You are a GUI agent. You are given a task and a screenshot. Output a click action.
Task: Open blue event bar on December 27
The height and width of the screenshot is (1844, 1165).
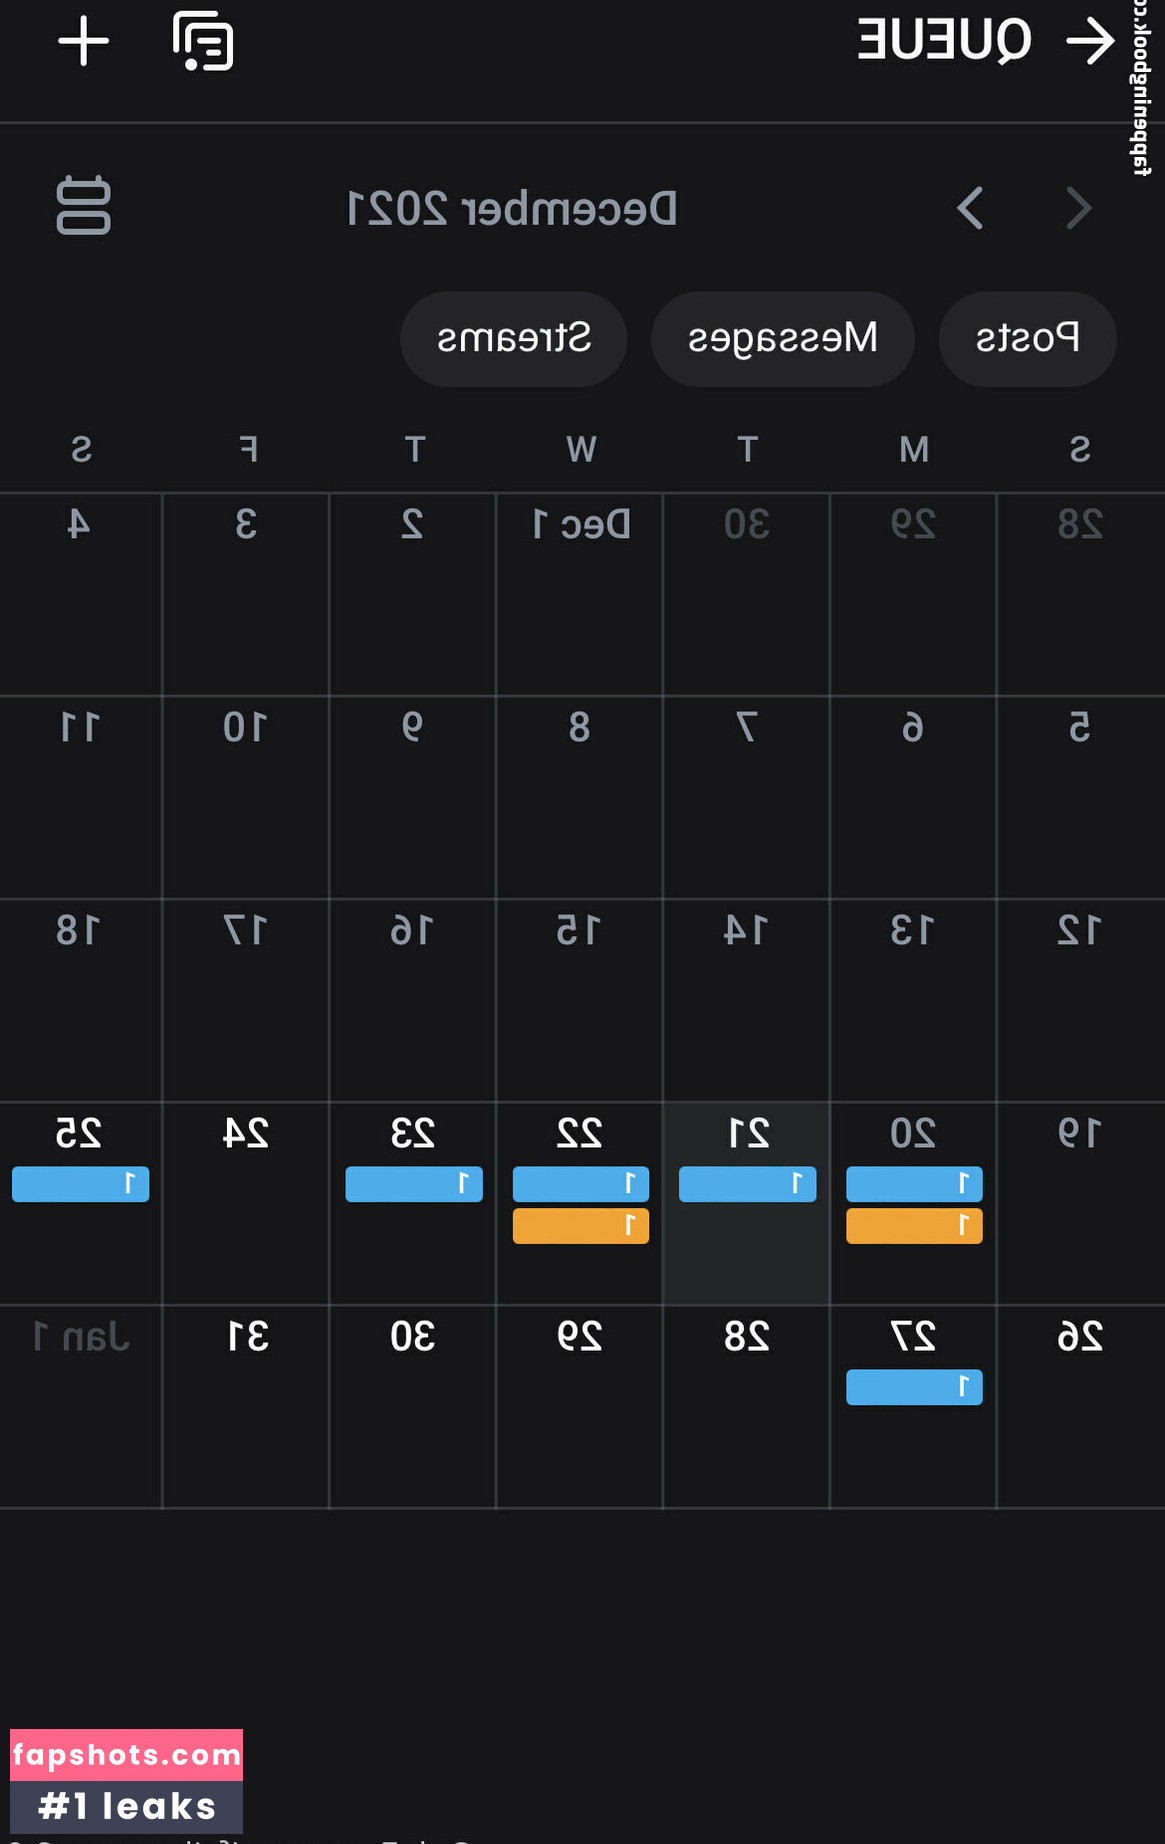tap(914, 1387)
